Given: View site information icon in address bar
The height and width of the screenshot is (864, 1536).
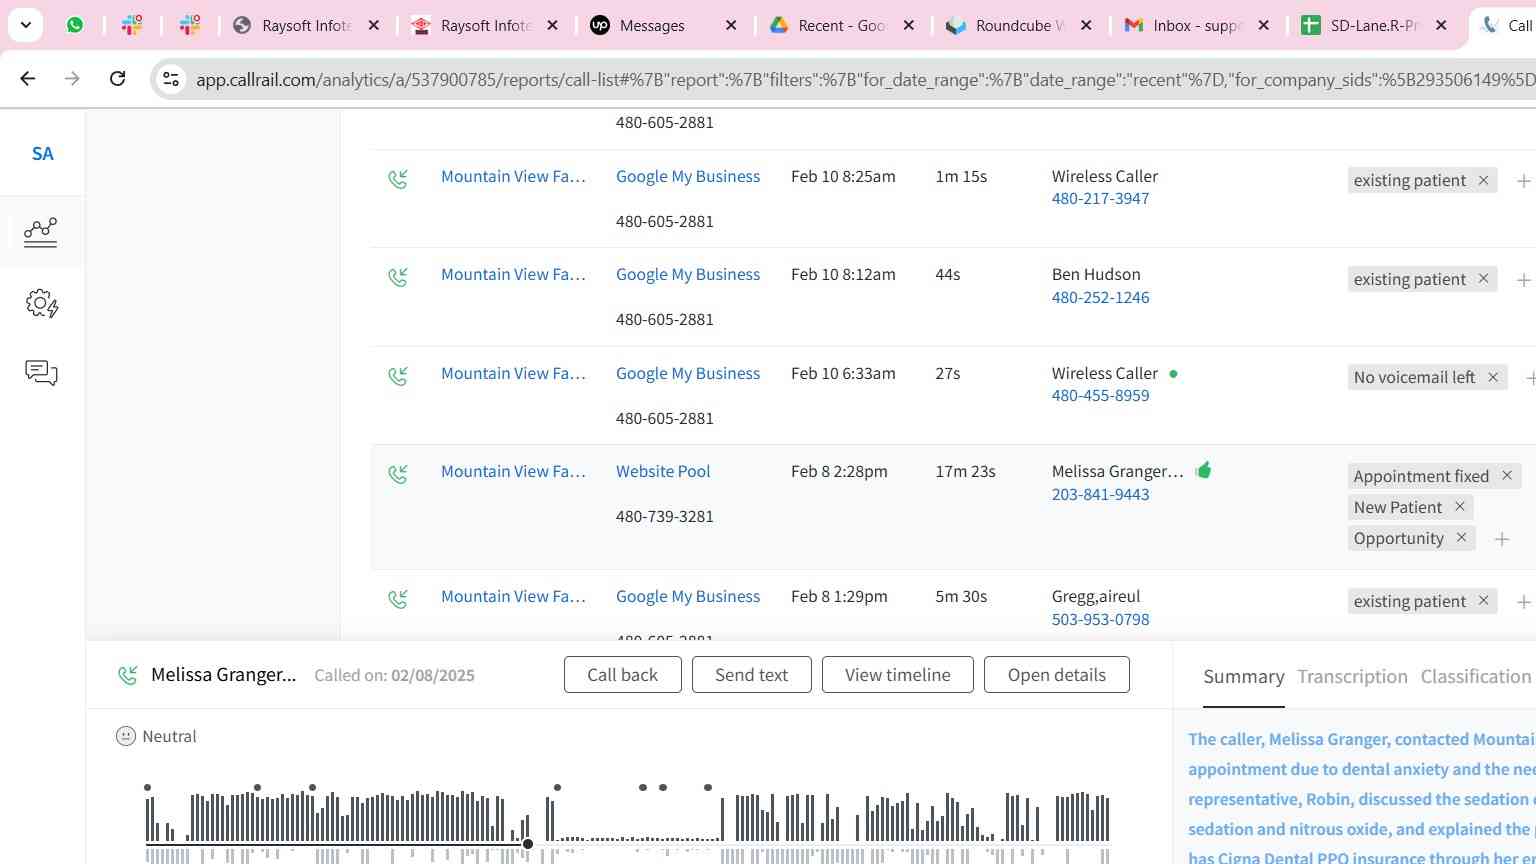Looking at the screenshot, I should point(171,79).
